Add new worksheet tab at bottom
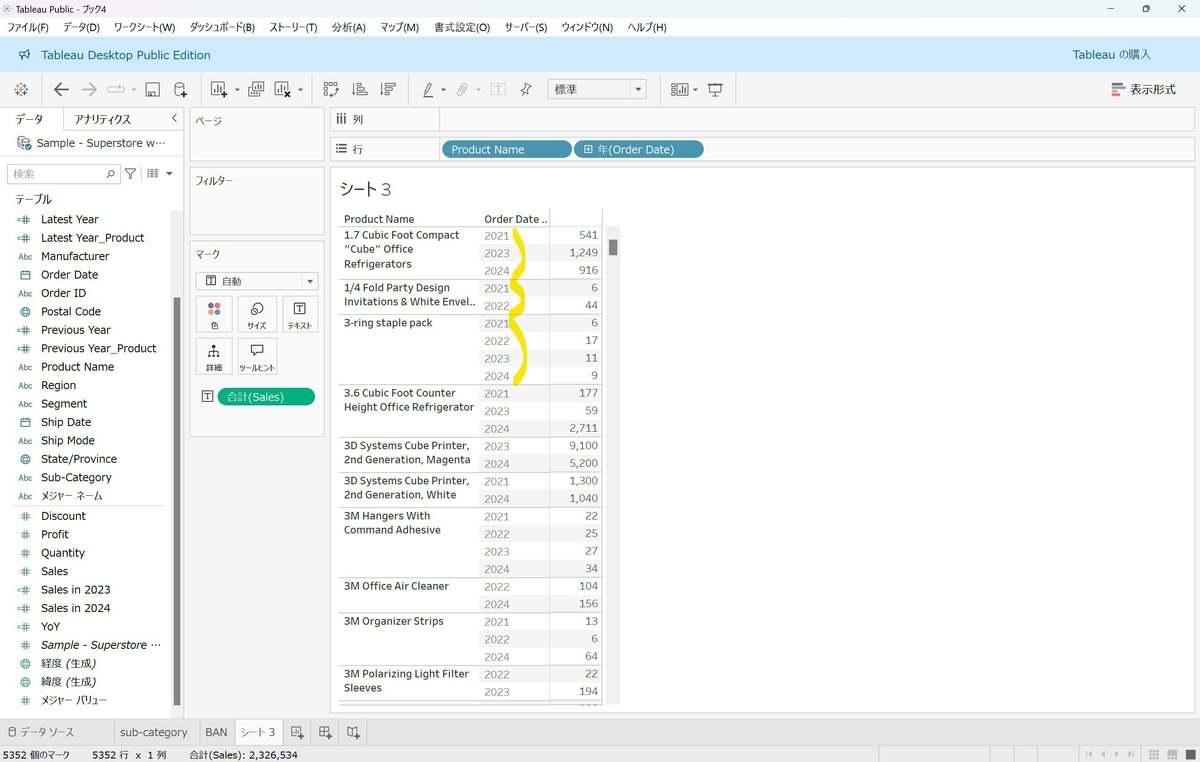Screen dimensions: 1200x762 (297, 733)
